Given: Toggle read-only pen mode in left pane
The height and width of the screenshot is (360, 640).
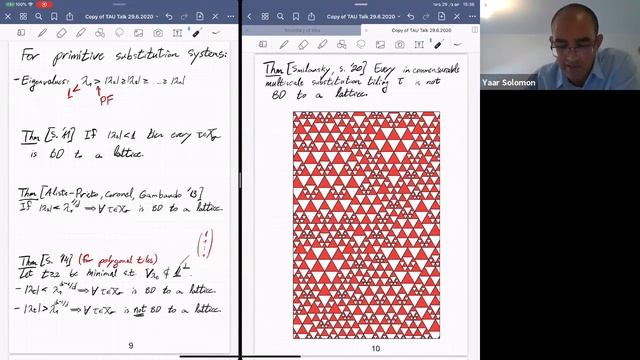Looking at the screenshot, I should 215,17.
